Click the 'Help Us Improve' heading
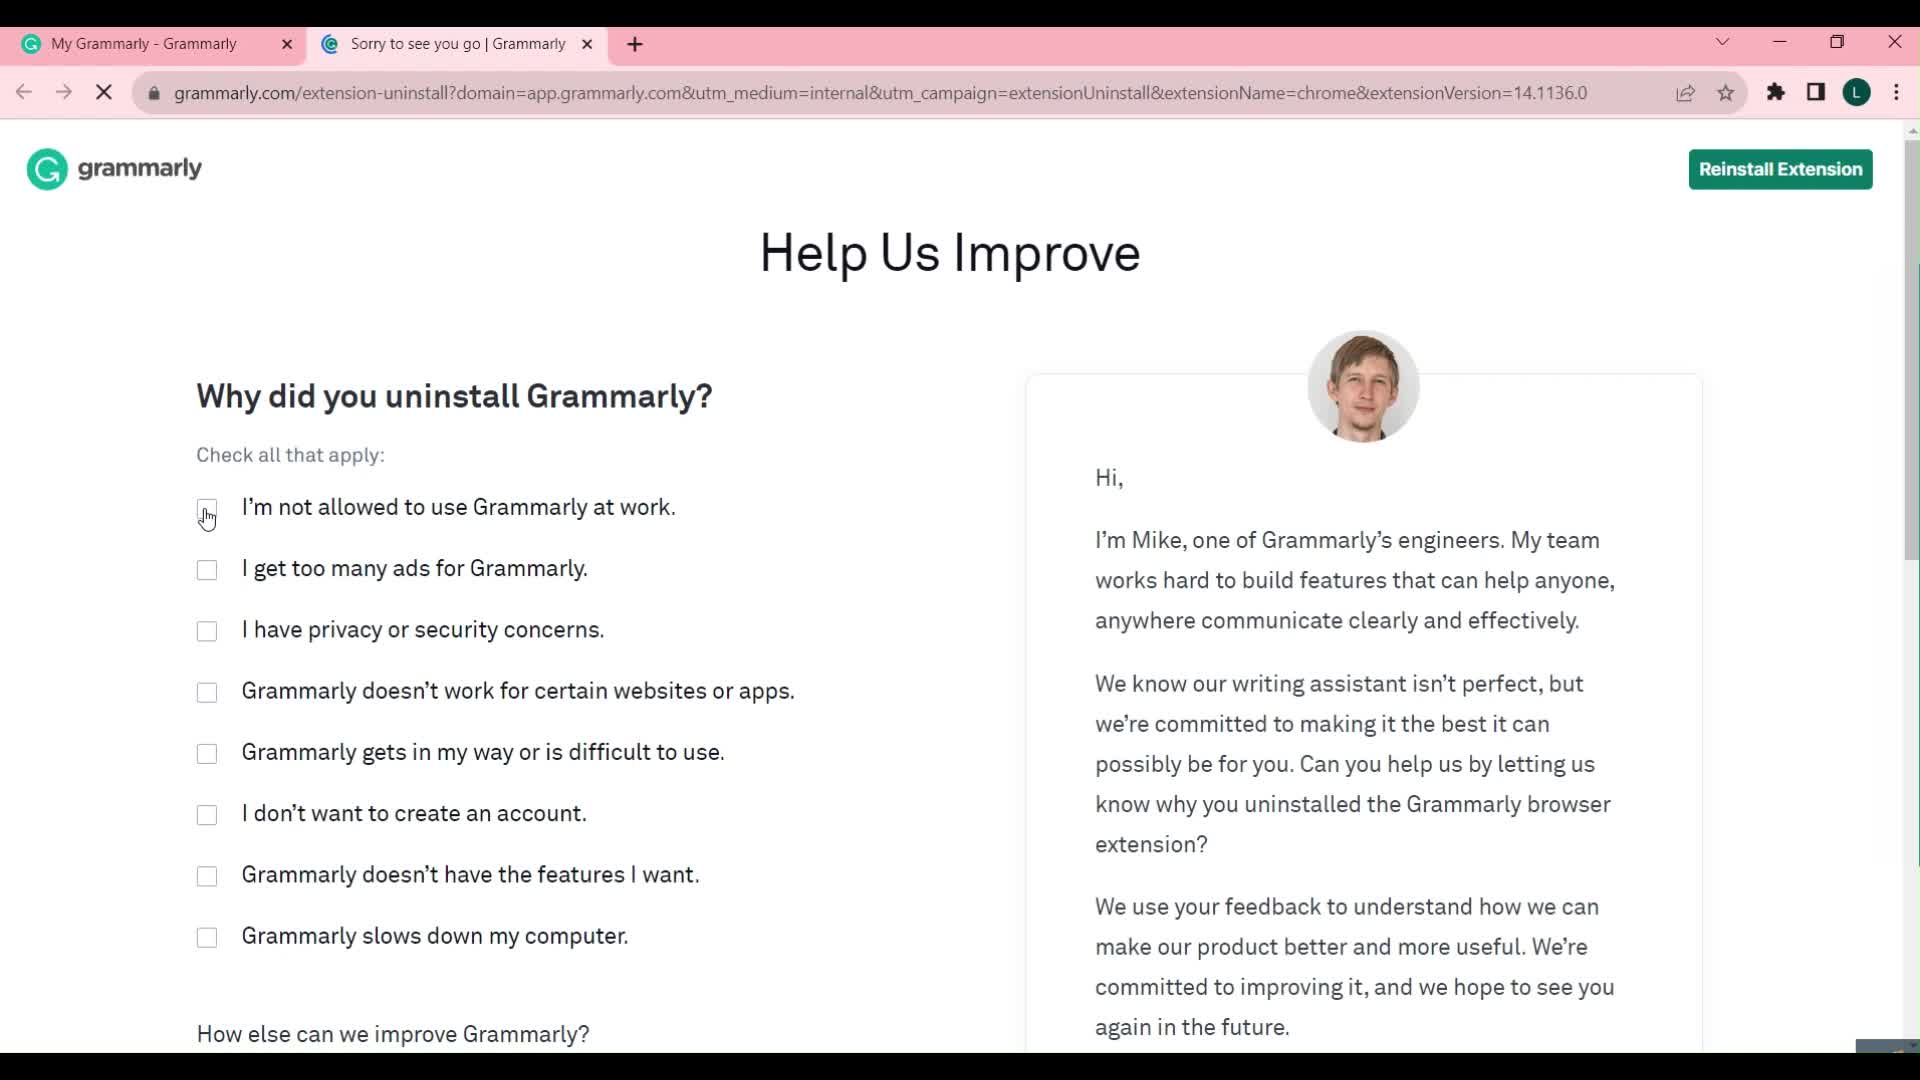 tap(950, 253)
